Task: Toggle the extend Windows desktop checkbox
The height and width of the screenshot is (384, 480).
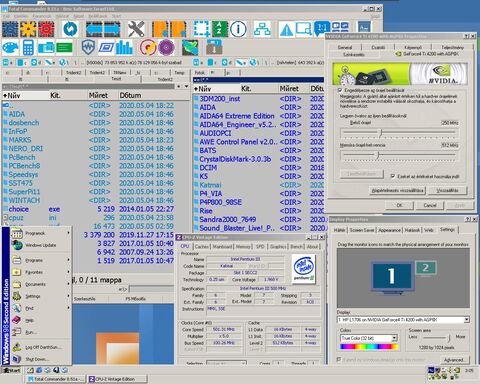Action: click(x=339, y=360)
